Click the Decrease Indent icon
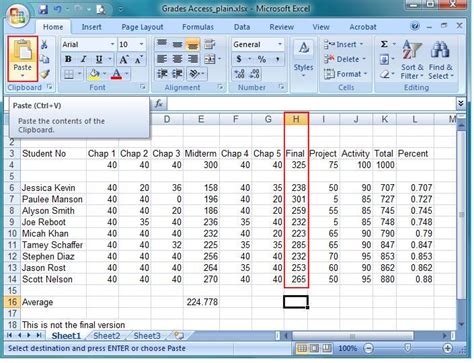 coord(162,74)
